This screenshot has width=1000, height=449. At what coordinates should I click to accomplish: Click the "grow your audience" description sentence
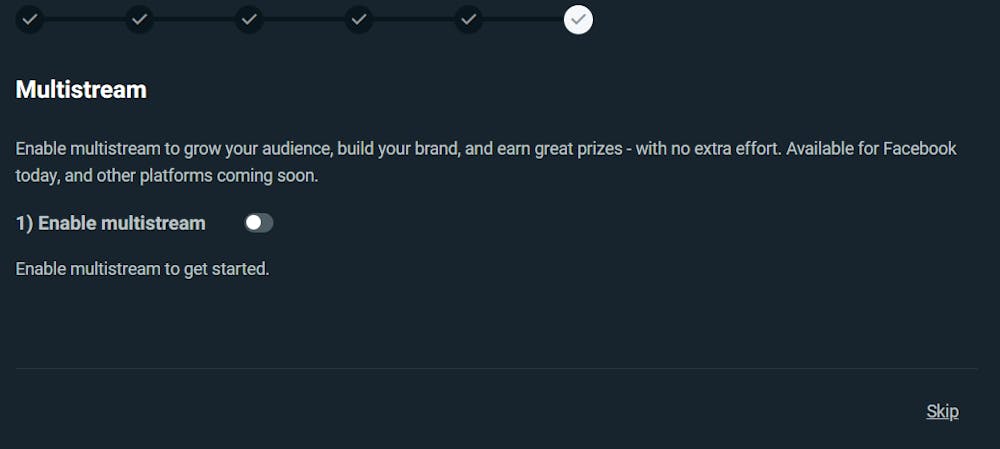[x=486, y=149]
